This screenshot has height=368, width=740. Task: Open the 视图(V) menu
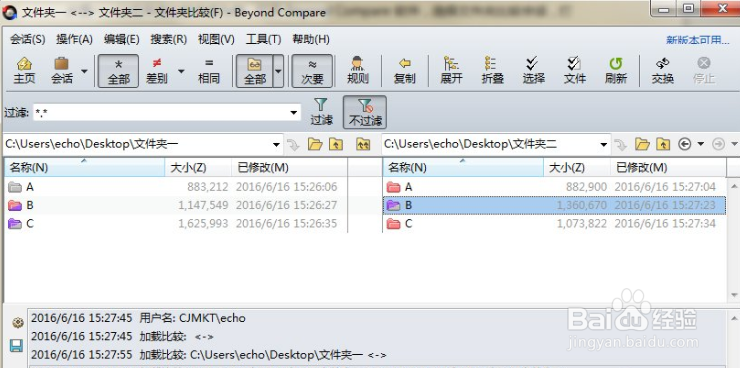(216, 39)
